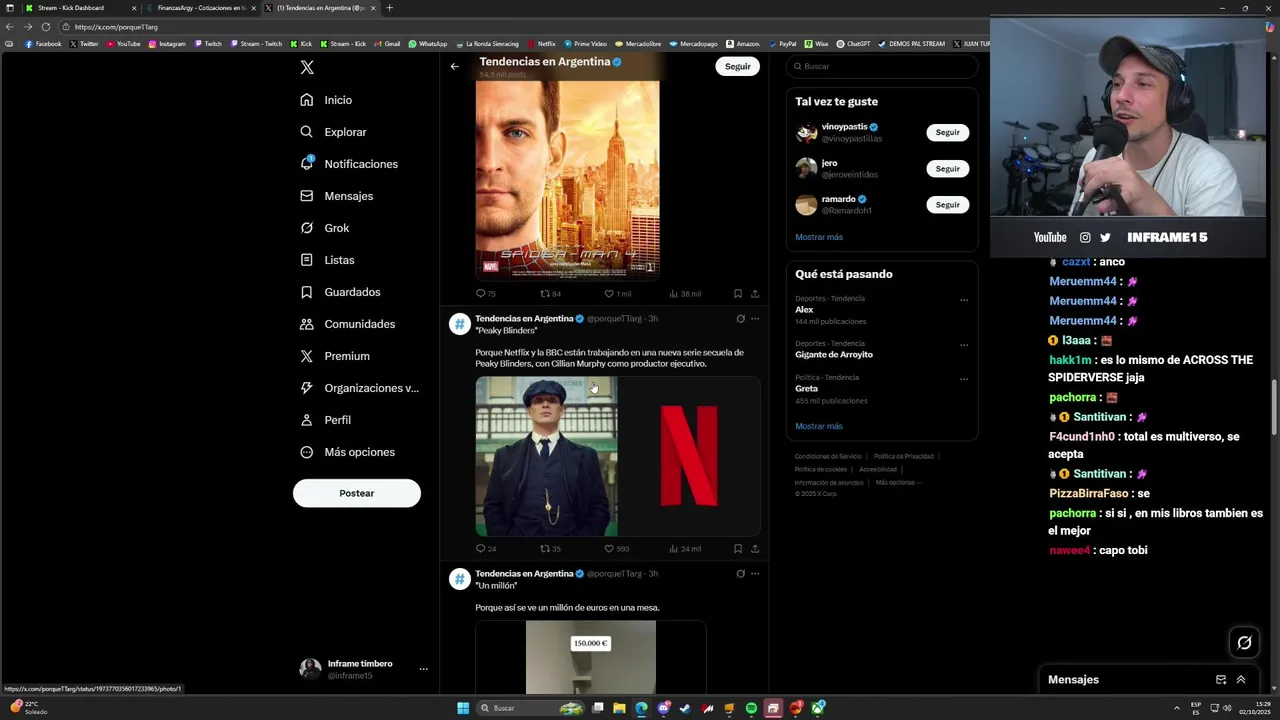This screenshot has width=1280, height=720.
Task: Open the Netflix logo image in tweet
Action: 689,456
